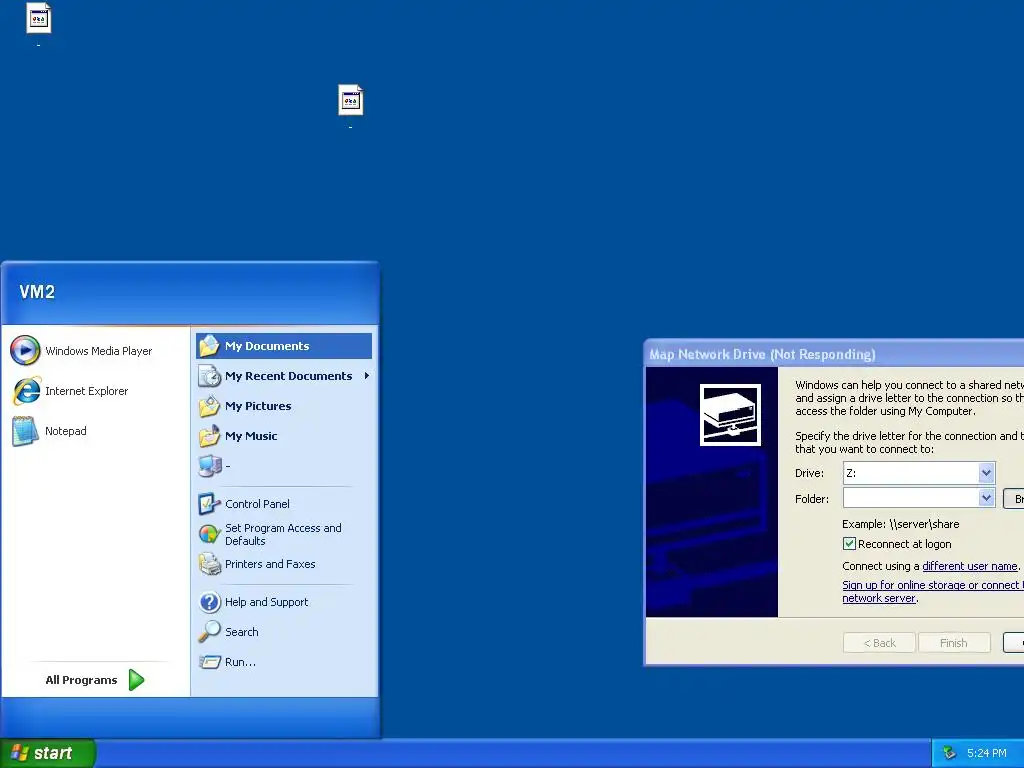Click the 5:24 PM clock
Screen dimensions: 1024x768
987,753
